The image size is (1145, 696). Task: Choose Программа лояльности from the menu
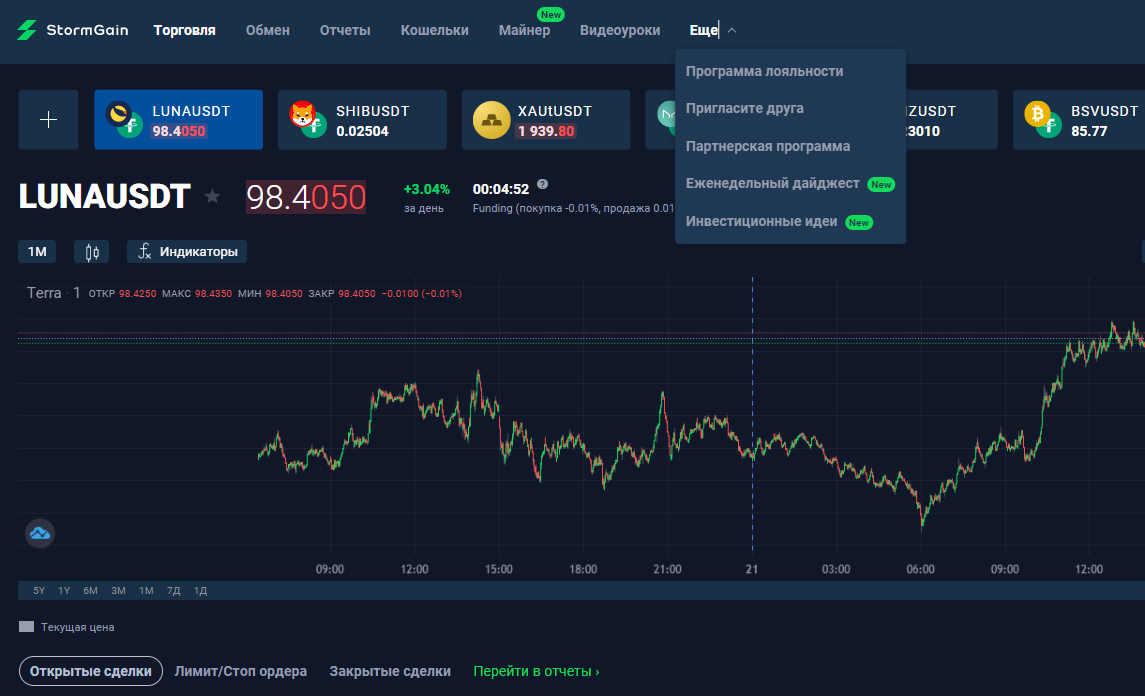(765, 72)
